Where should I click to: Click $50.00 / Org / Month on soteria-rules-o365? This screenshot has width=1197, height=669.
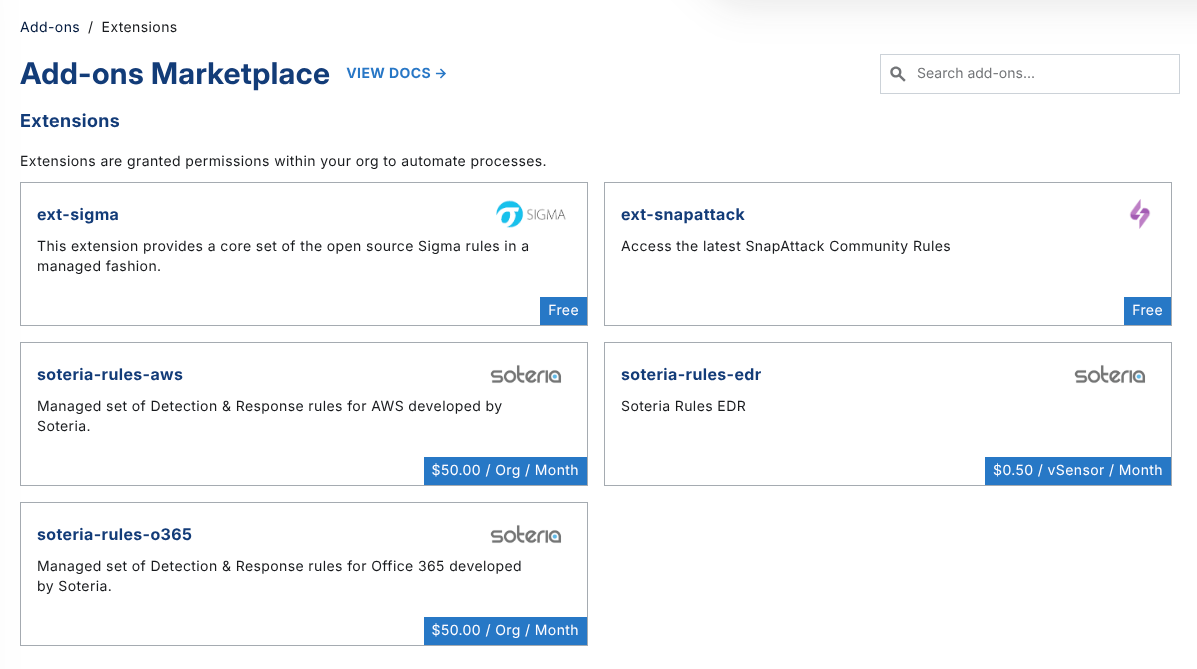[505, 631]
